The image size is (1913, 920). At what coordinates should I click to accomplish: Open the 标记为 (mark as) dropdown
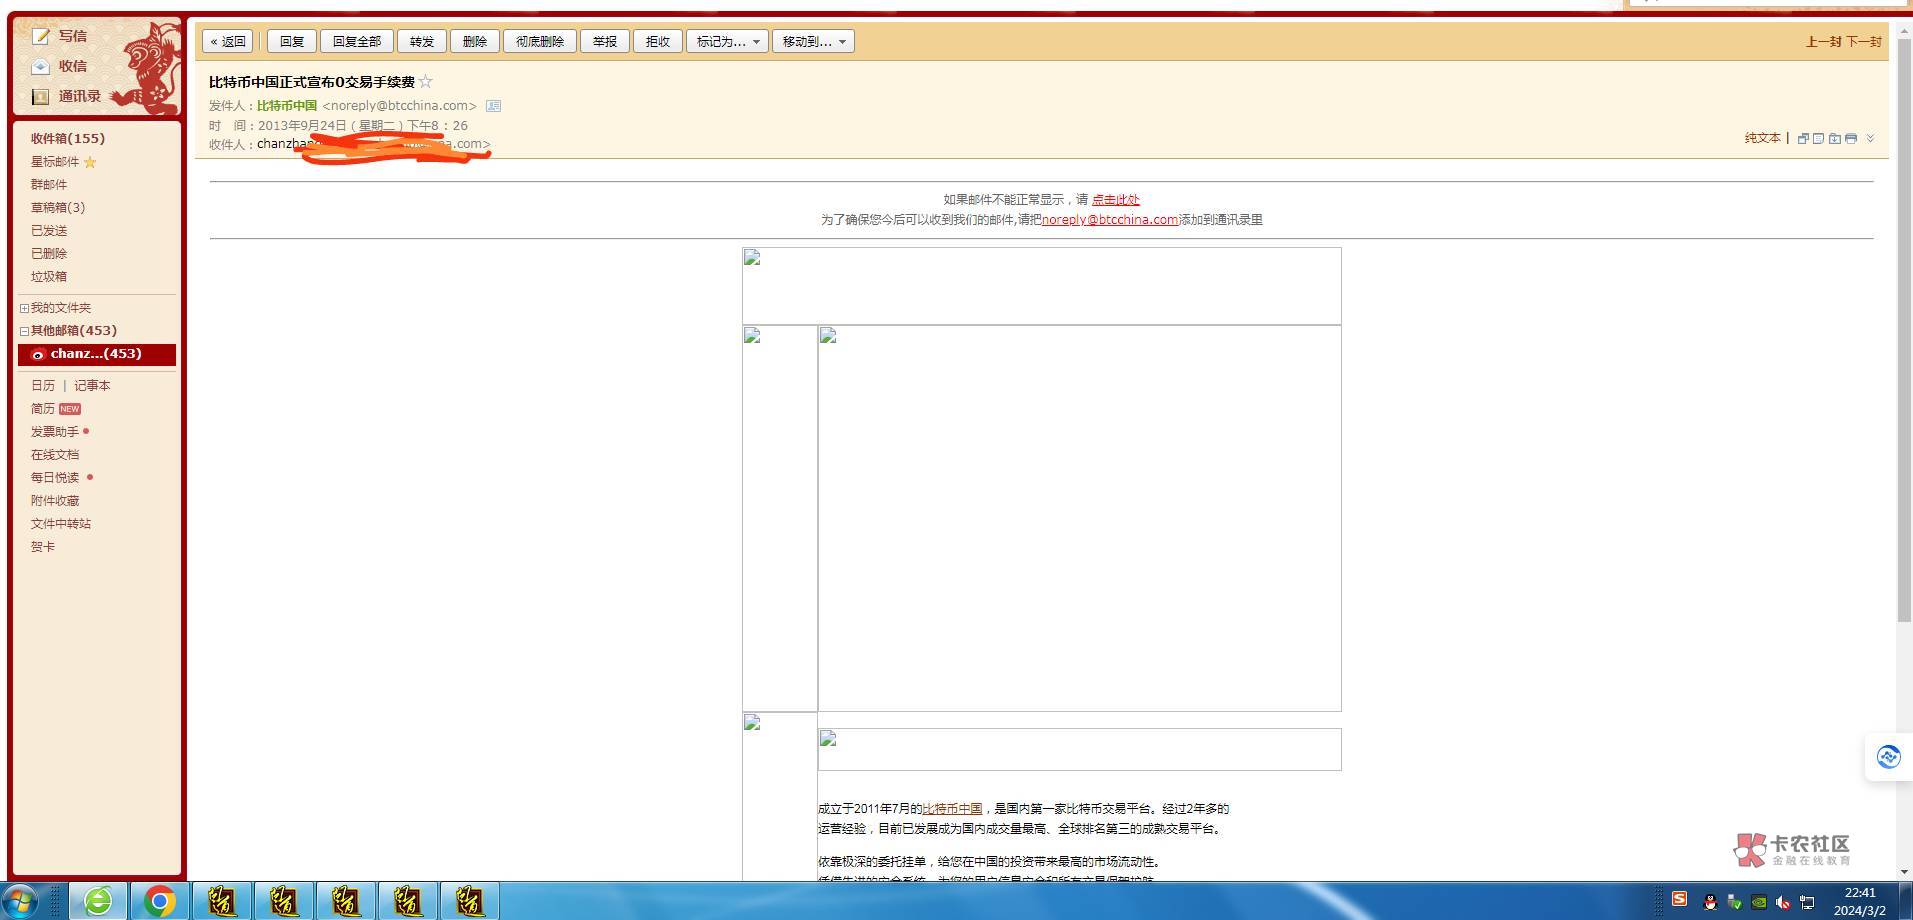tap(727, 42)
